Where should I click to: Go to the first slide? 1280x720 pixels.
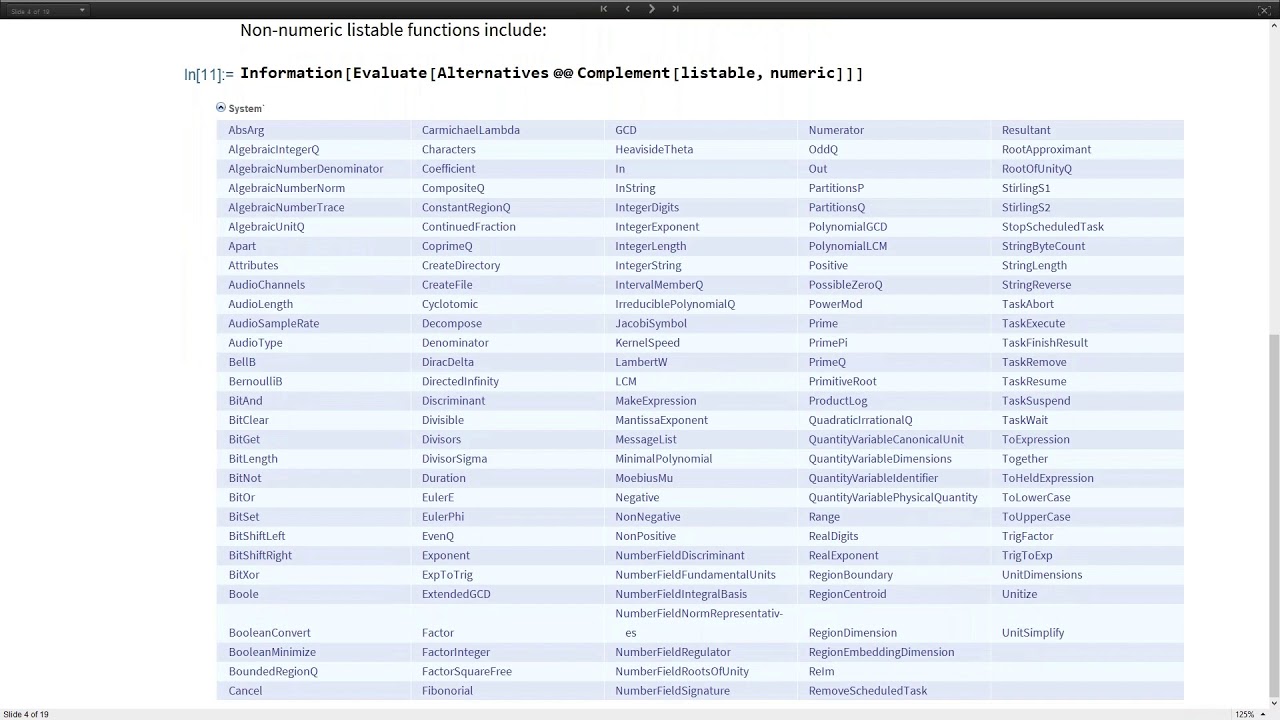(x=604, y=9)
